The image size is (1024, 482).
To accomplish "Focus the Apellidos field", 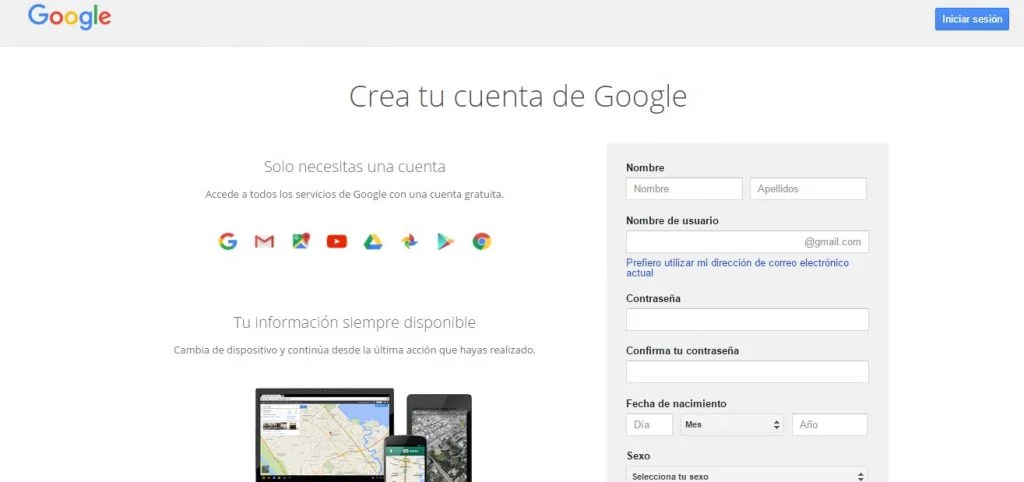I will coord(808,189).
